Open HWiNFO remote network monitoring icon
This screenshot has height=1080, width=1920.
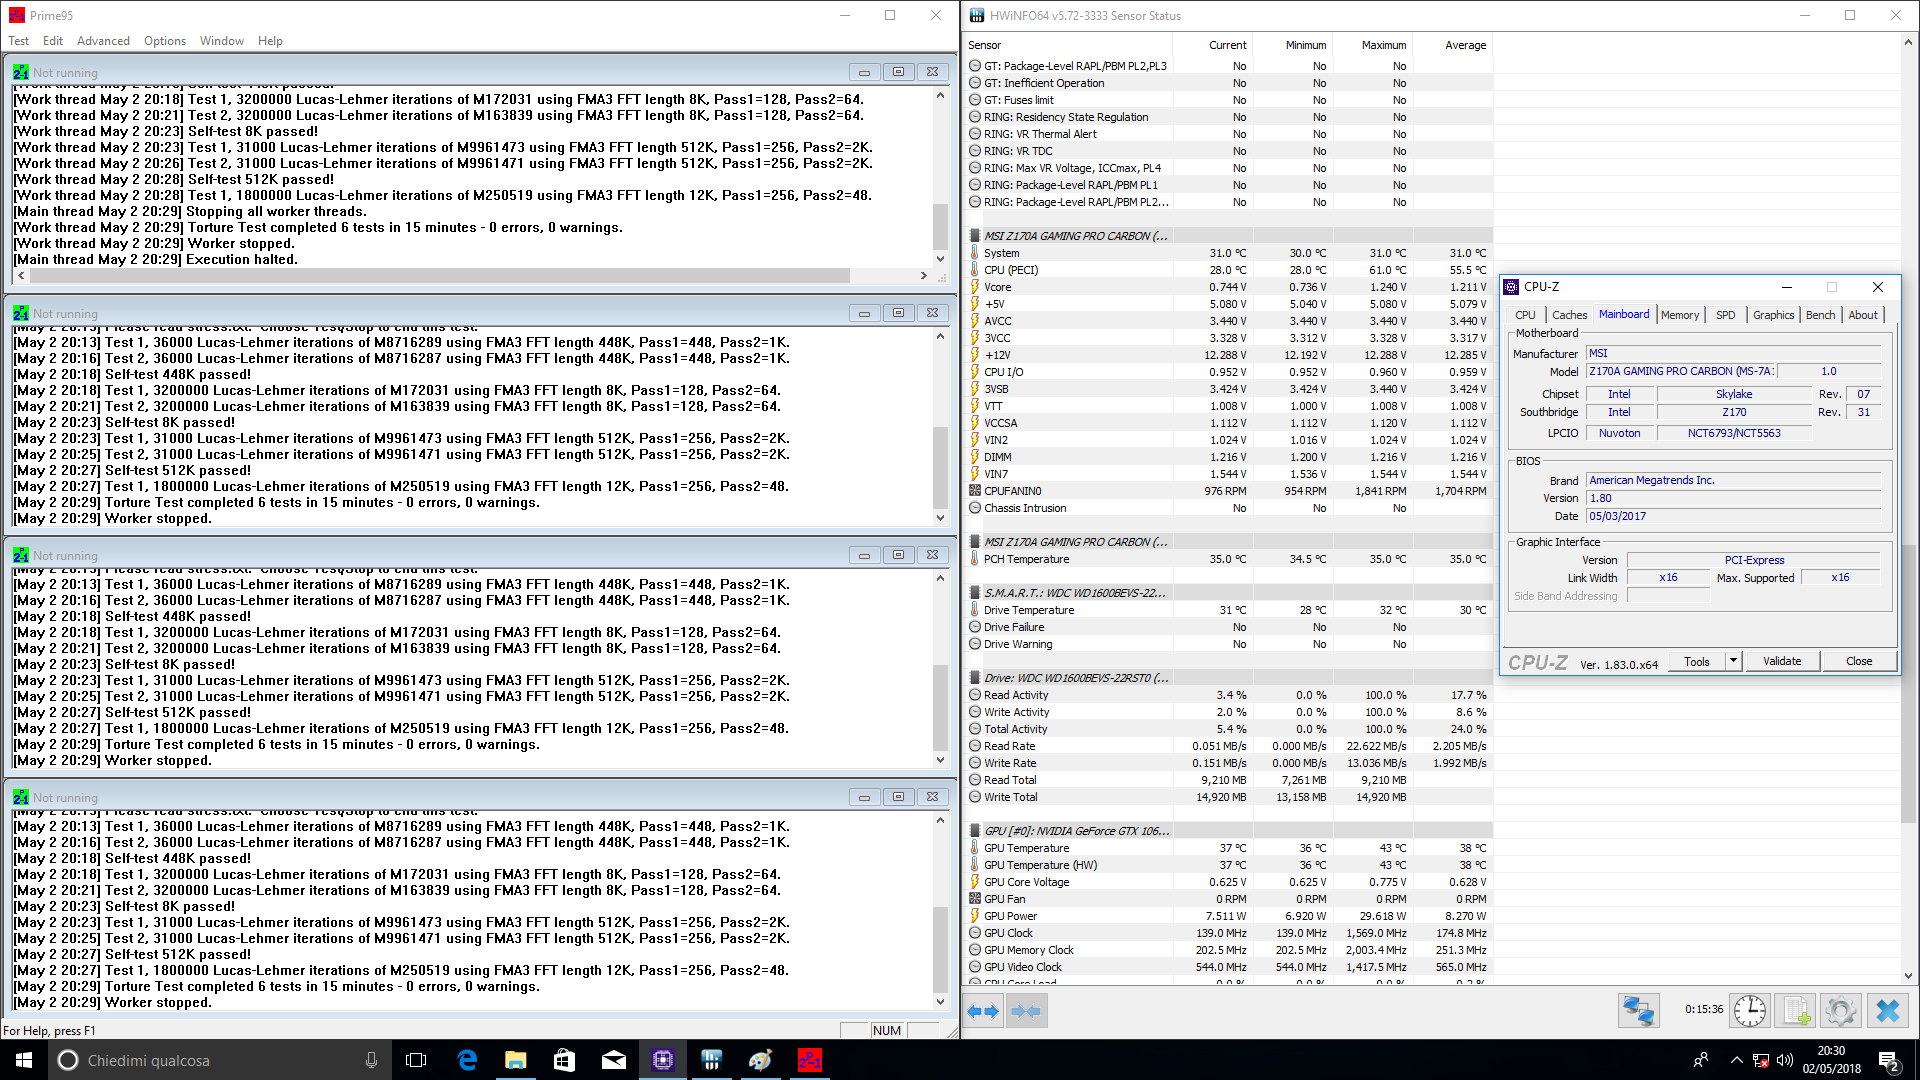tap(1638, 1011)
